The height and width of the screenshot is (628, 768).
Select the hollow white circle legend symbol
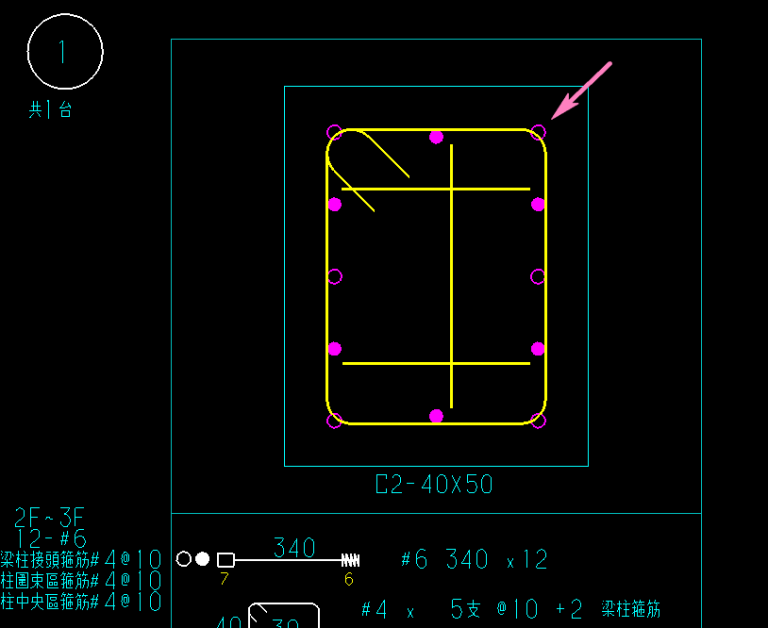point(184,559)
